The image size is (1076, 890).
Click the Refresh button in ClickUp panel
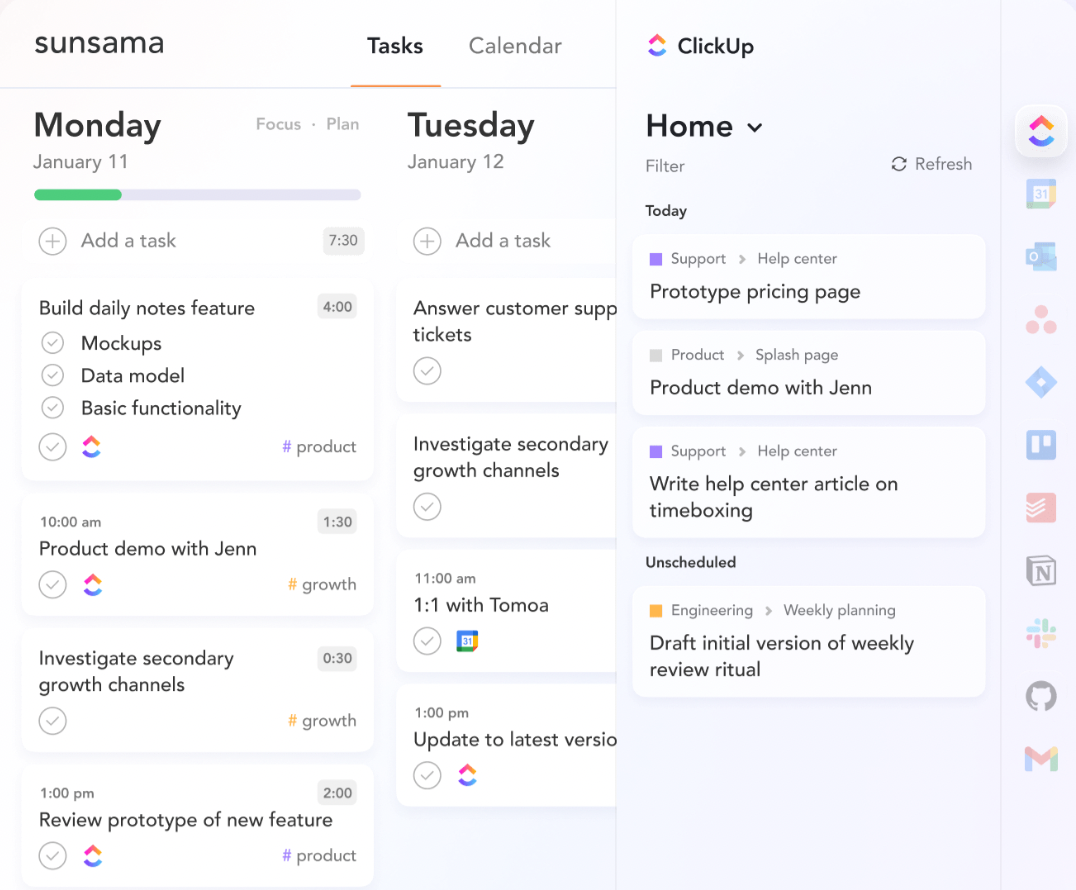click(931, 164)
